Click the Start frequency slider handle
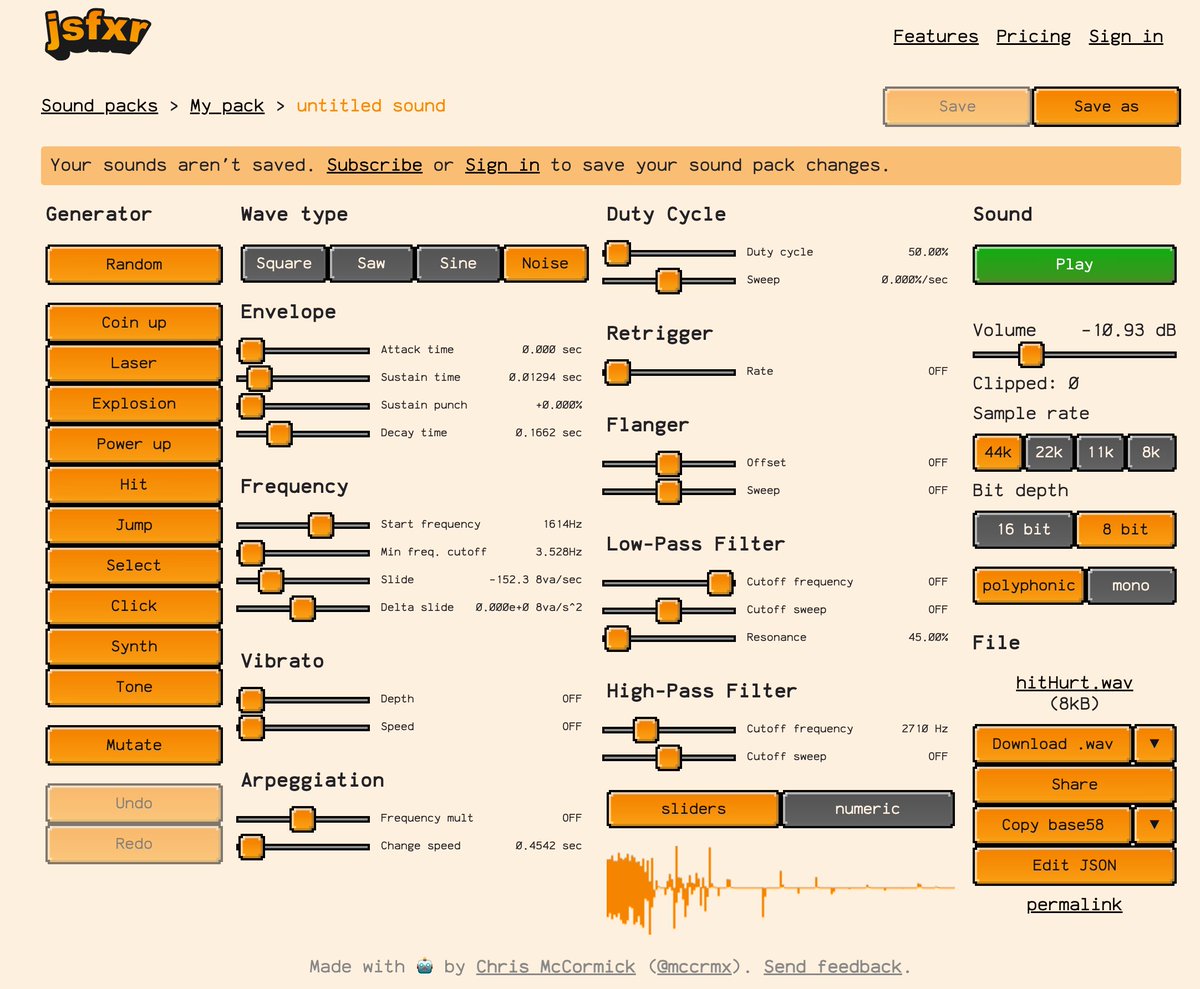 pos(320,525)
